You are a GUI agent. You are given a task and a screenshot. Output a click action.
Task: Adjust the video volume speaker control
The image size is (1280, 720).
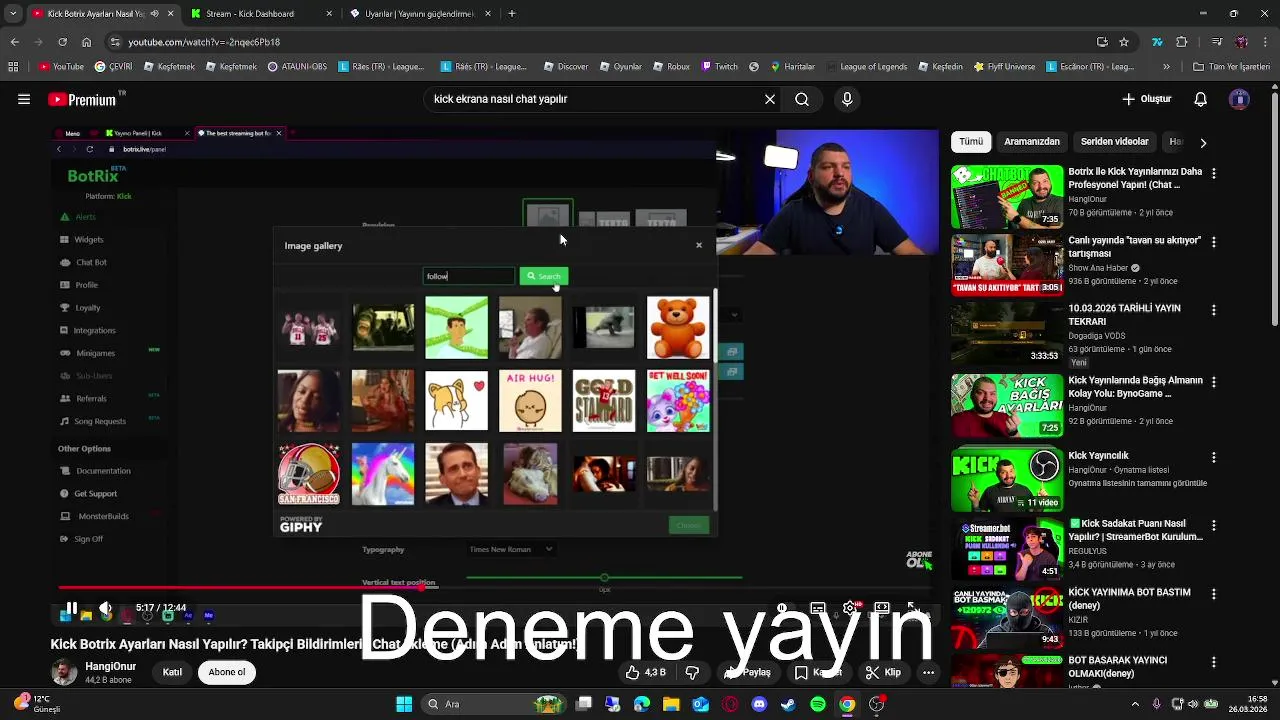click(105, 608)
